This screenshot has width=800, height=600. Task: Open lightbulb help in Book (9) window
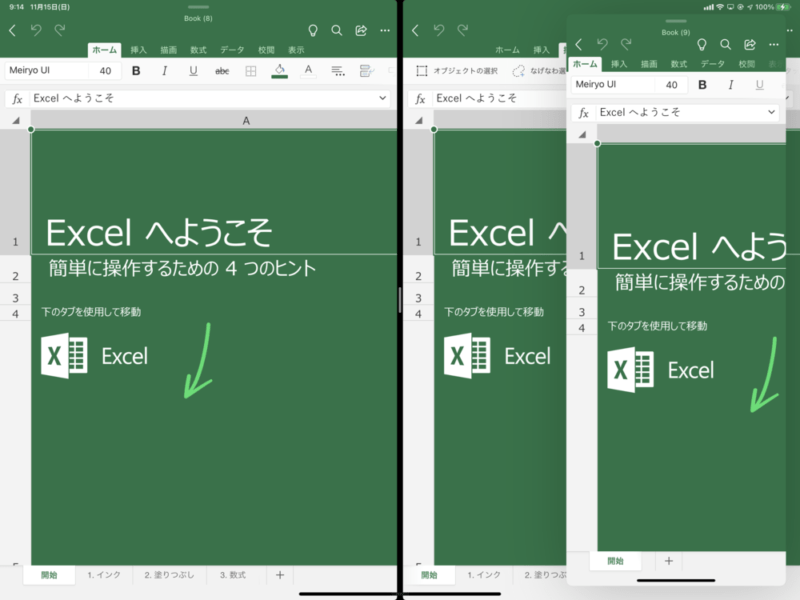point(702,45)
